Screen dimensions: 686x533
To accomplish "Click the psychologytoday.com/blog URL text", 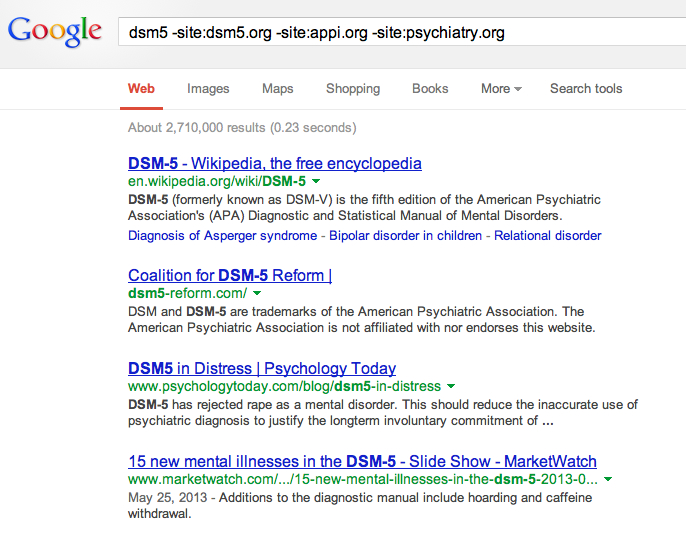I will 284,386.
